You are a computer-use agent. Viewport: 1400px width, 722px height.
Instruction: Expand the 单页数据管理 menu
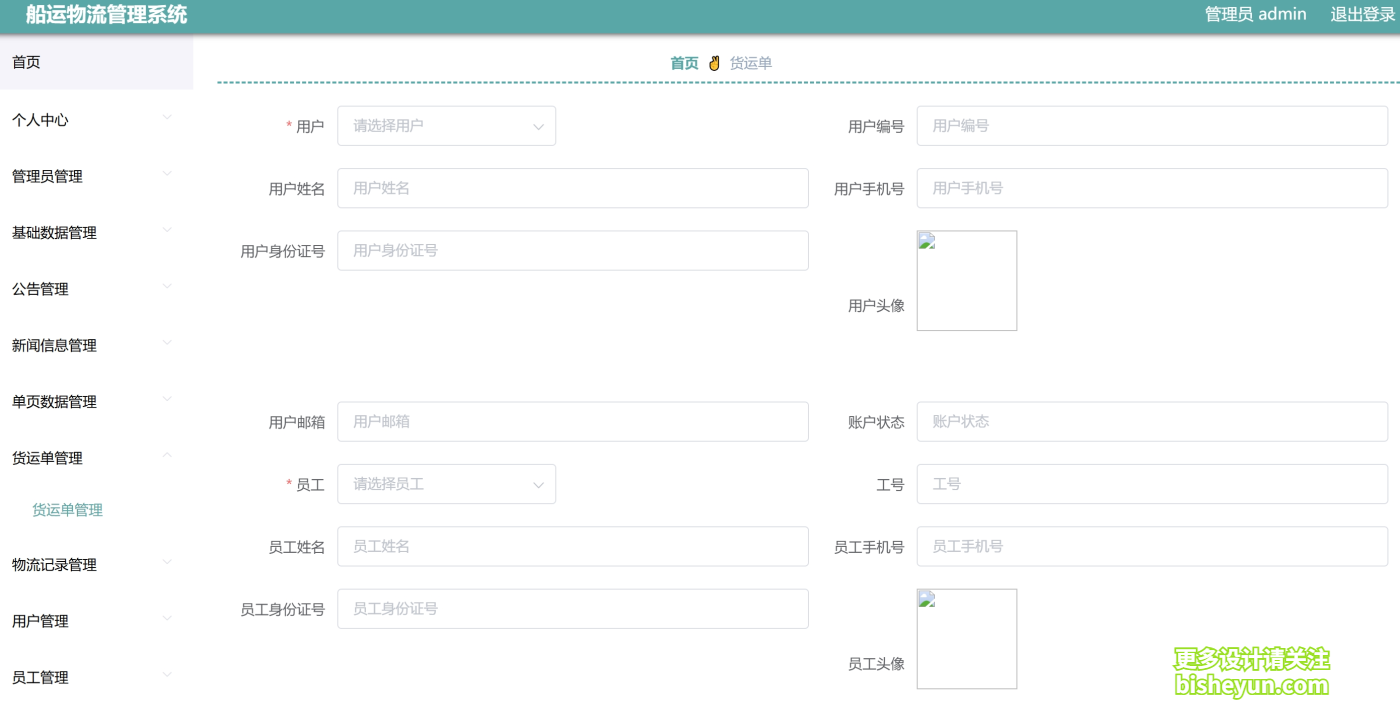click(x=96, y=402)
